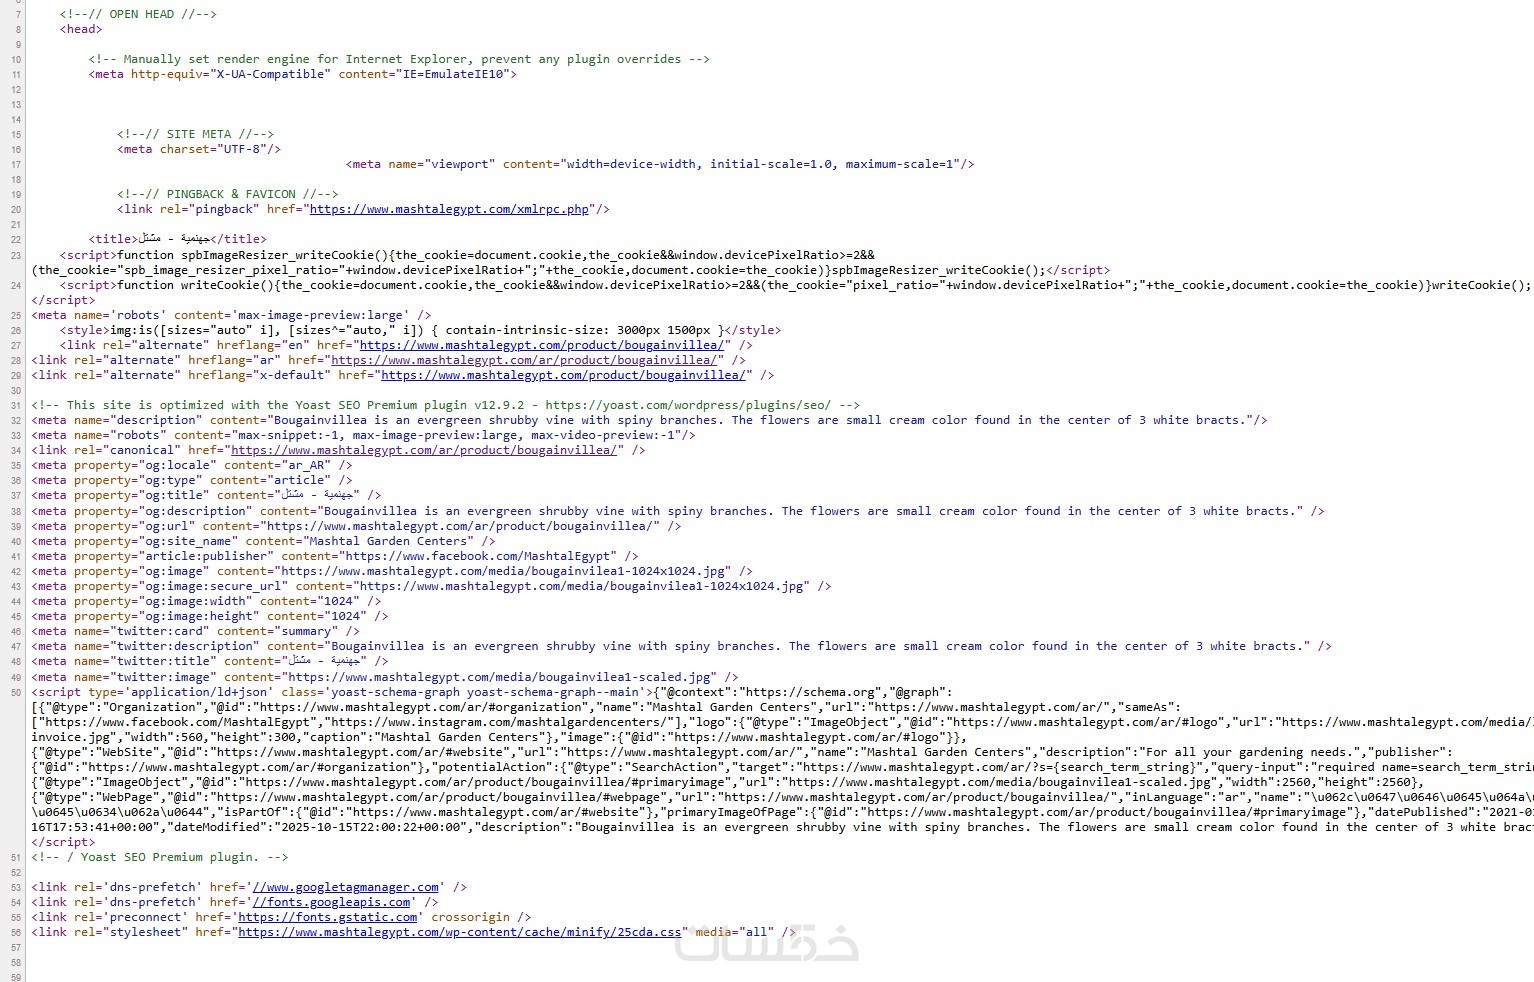1534x982 pixels.
Task: Click the "SITE META" comment
Action: point(195,134)
